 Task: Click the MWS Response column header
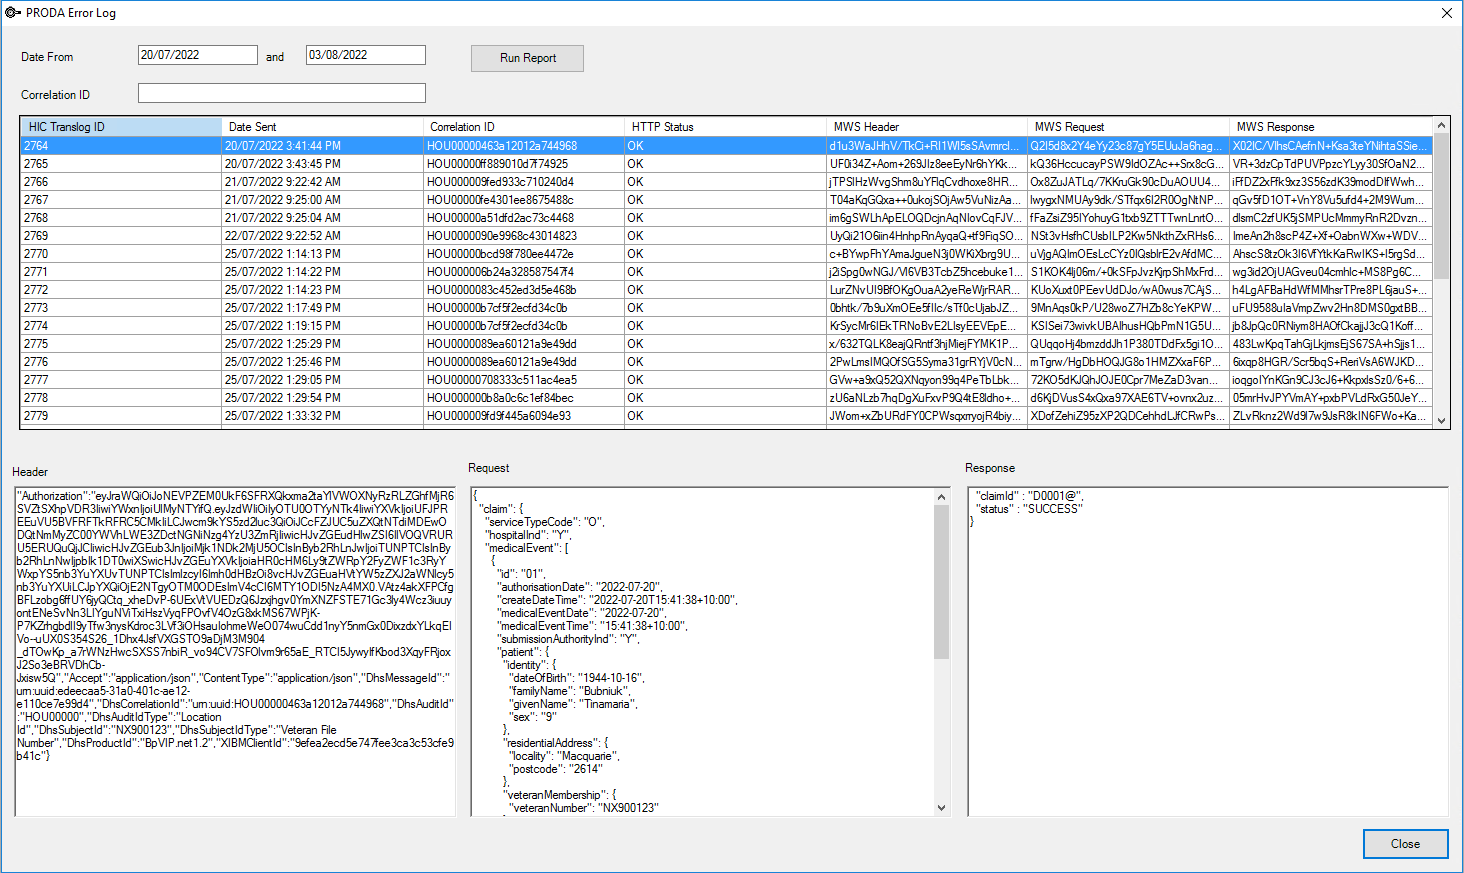pos(1332,127)
